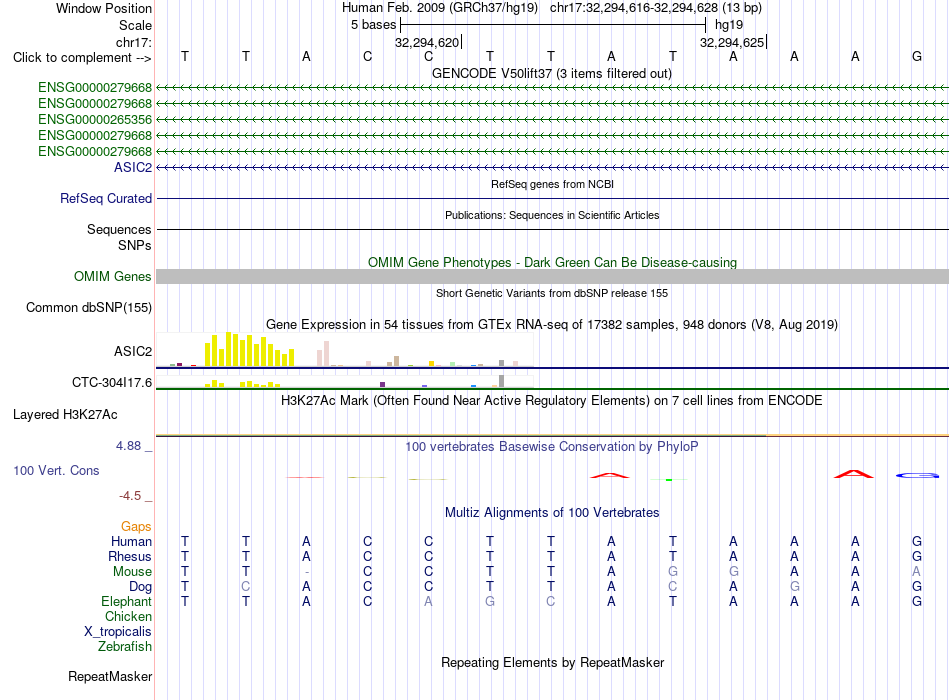Click the Dog species row label
Screen dimensions: 950x700
[141, 586]
